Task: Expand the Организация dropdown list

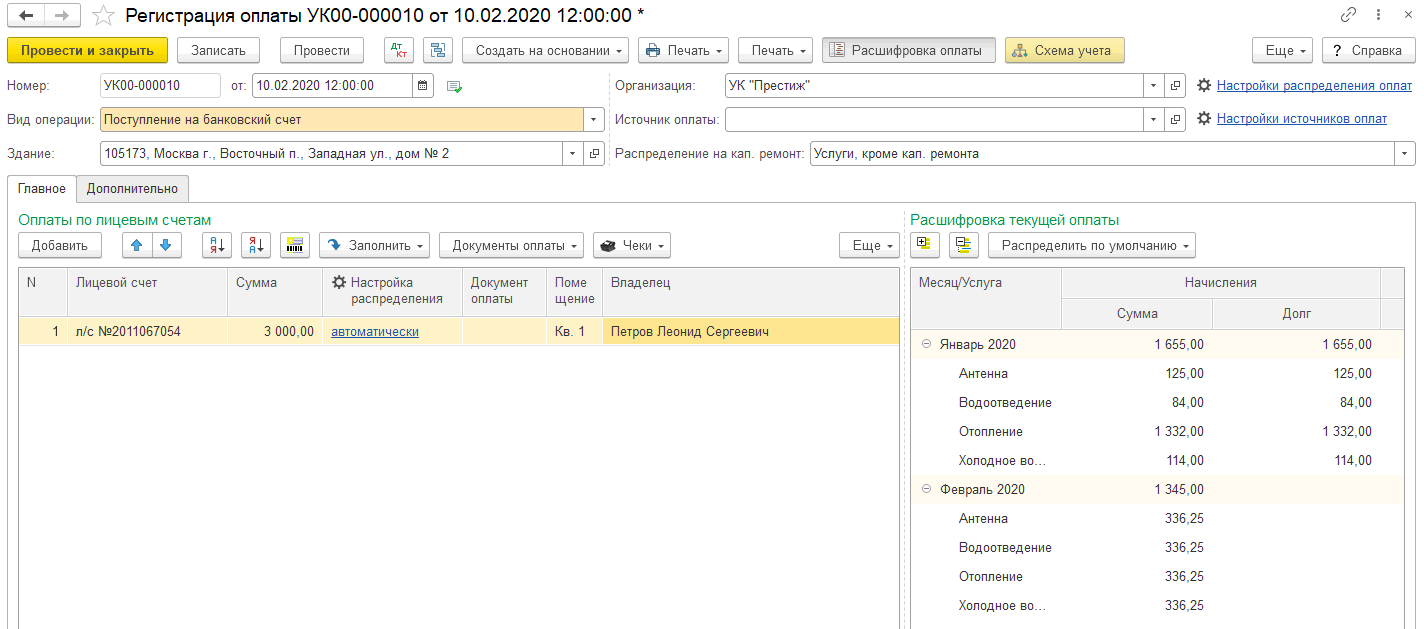Action: tap(1153, 86)
